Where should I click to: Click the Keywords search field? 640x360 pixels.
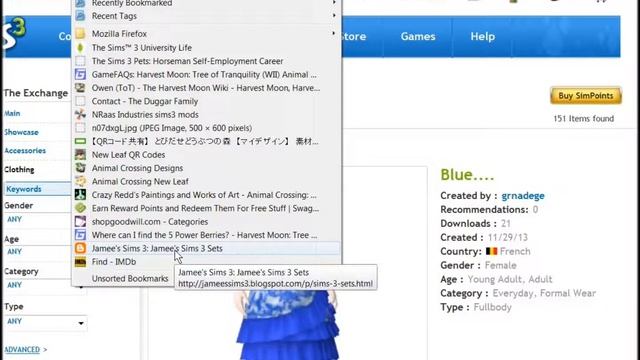point(38,189)
